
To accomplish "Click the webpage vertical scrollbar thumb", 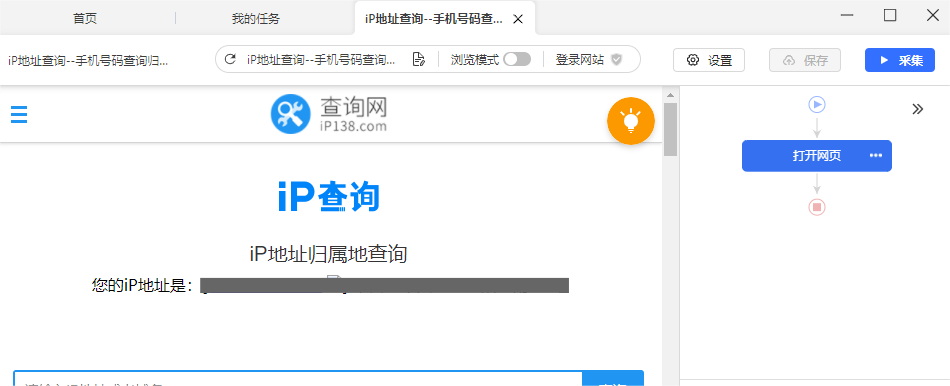I will pos(670,130).
